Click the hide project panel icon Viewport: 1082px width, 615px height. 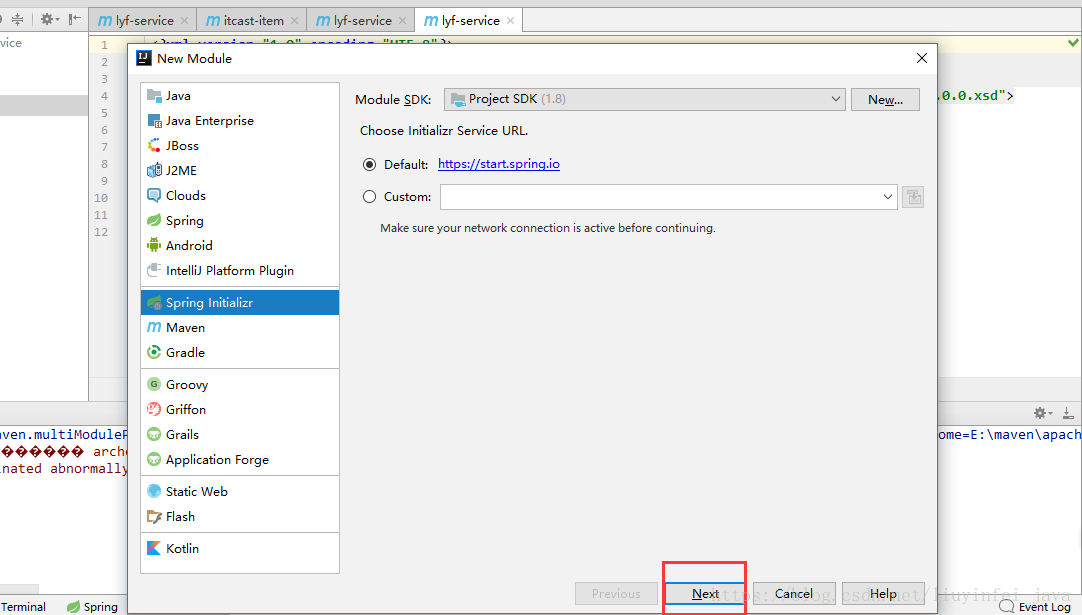(x=75, y=19)
